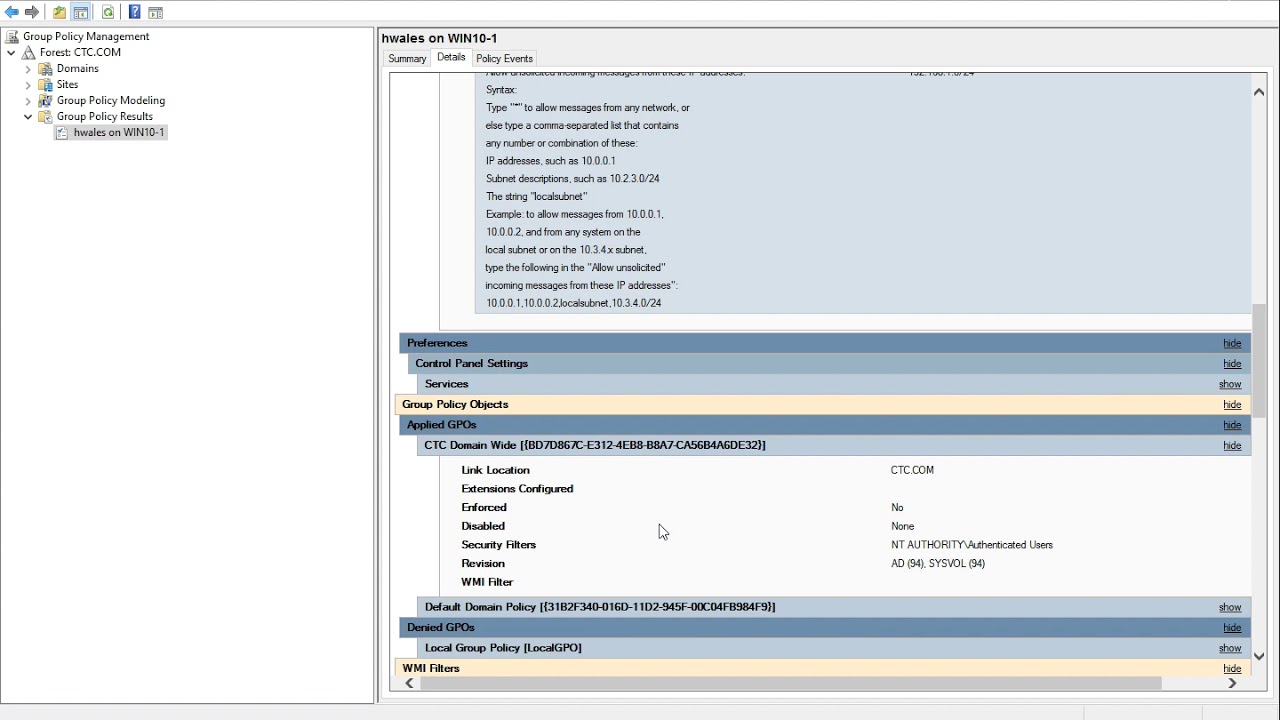Switch to the Summary tab
The width and height of the screenshot is (1280, 720).
pyautogui.click(x=407, y=59)
